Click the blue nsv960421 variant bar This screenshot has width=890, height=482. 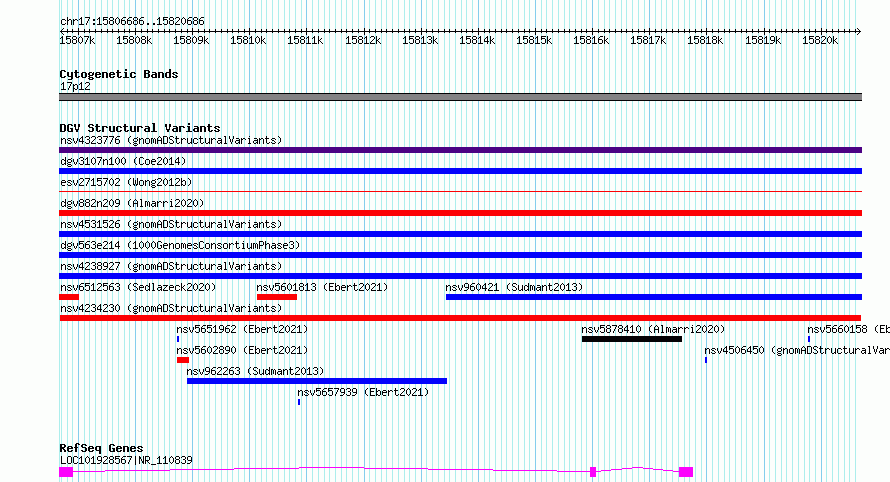click(654, 297)
